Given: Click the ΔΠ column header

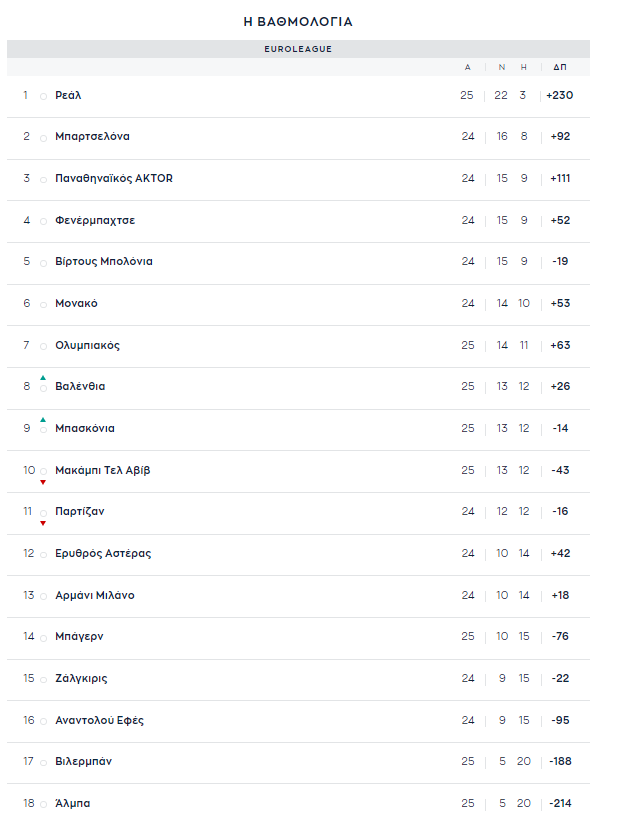Looking at the screenshot, I should [x=560, y=67].
